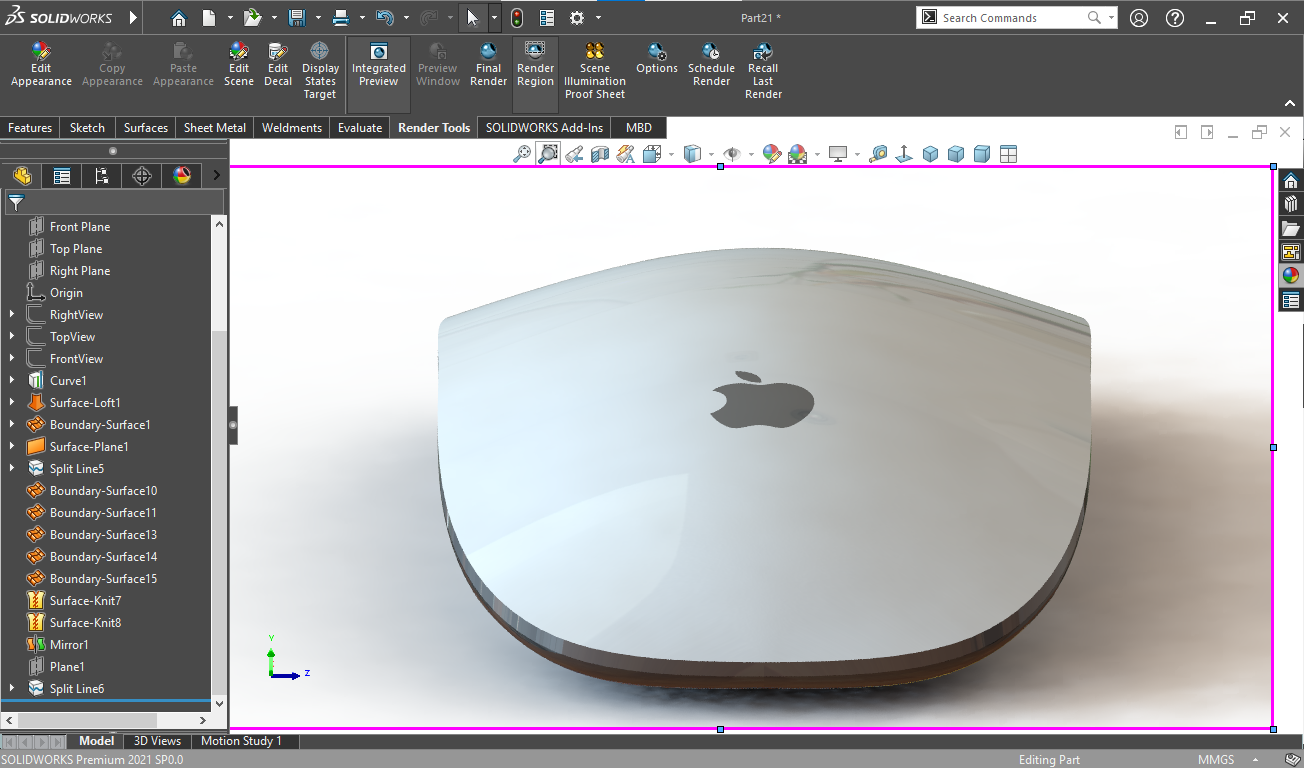Image resolution: width=1304 pixels, height=768 pixels.
Task: Open the Motion Study 1 tab
Action: 241,741
